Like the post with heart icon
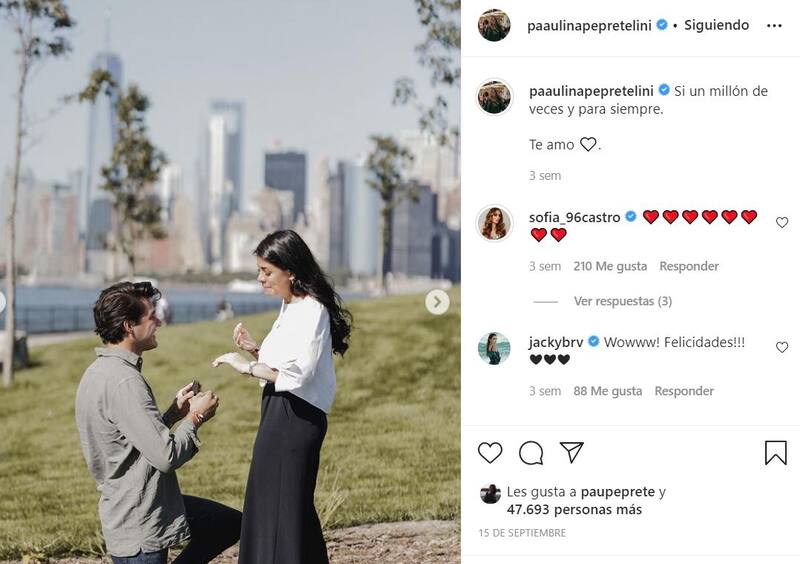The width and height of the screenshot is (800, 564). (x=490, y=453)
